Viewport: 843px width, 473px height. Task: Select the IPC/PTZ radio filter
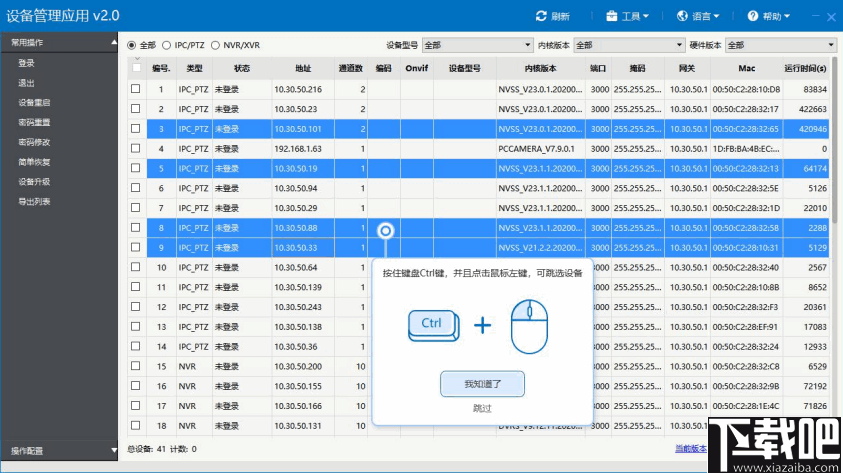(x=167, y=45)
